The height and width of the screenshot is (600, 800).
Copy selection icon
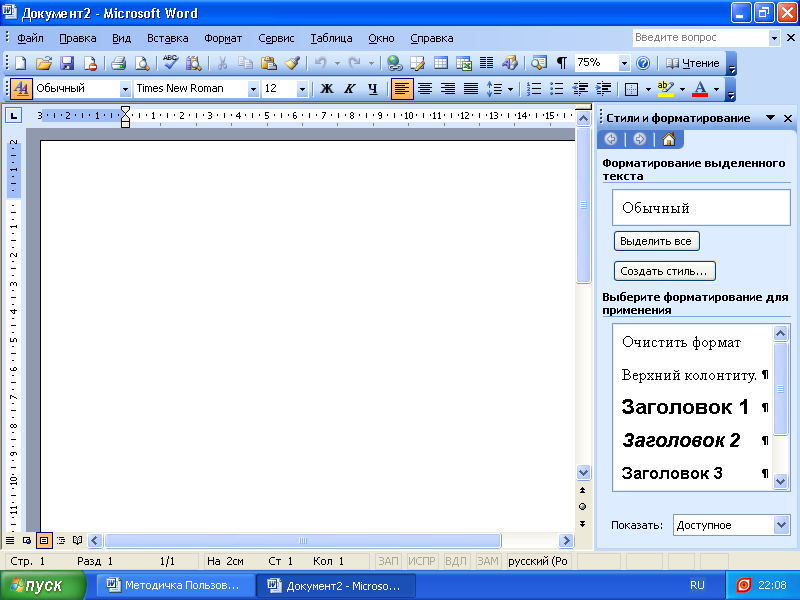245,63
